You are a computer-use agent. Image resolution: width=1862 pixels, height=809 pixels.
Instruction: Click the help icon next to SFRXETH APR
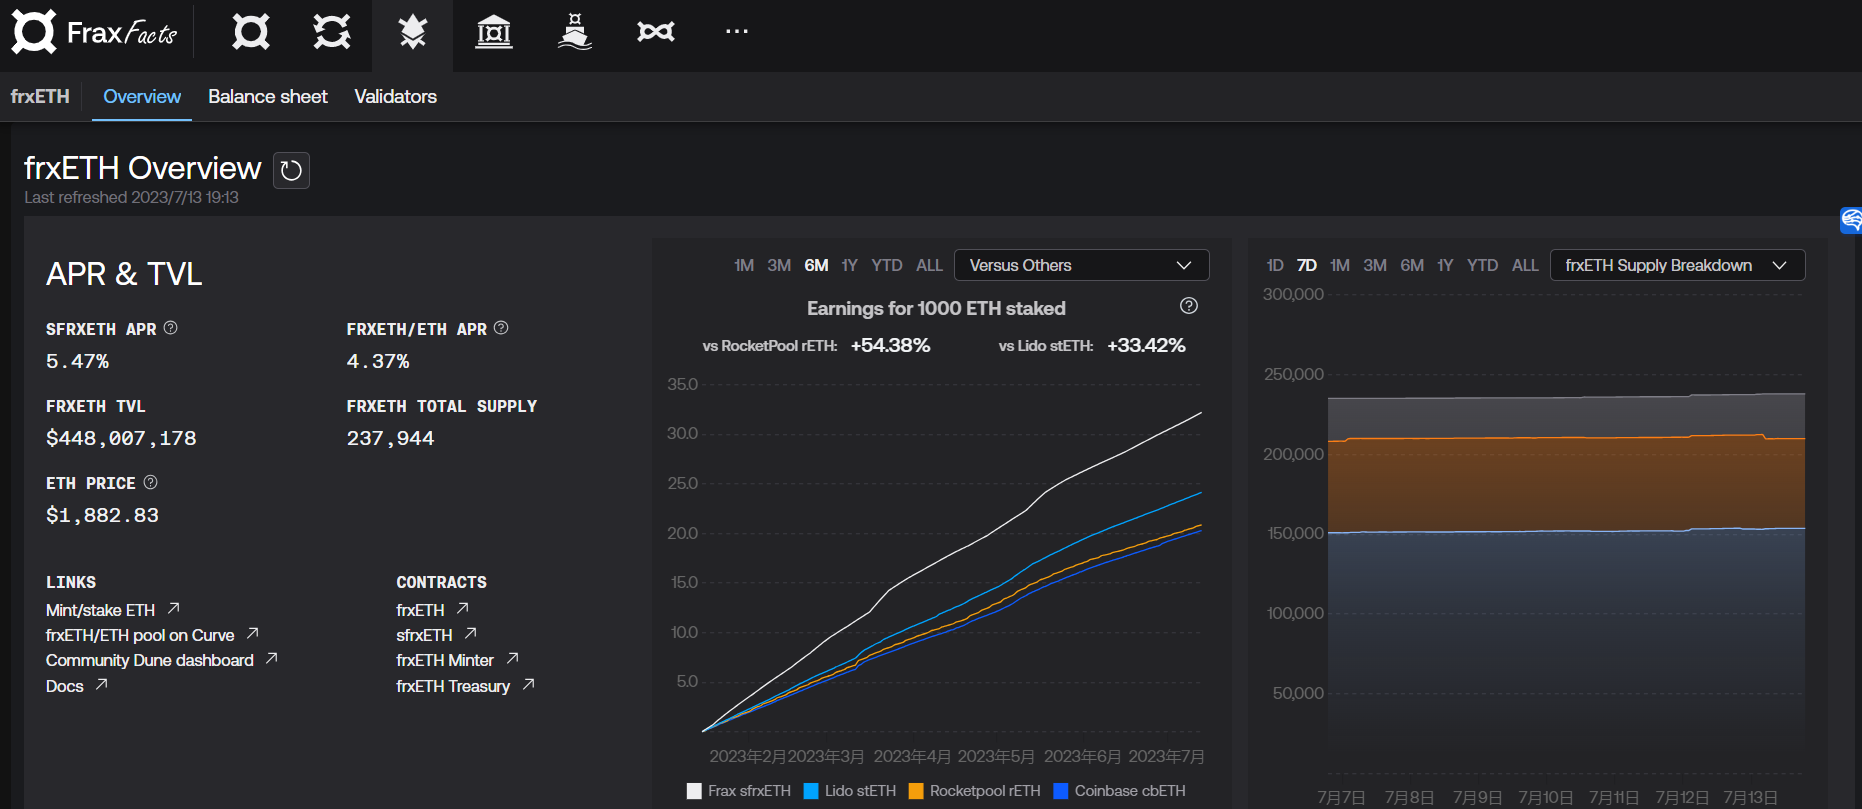171,328
